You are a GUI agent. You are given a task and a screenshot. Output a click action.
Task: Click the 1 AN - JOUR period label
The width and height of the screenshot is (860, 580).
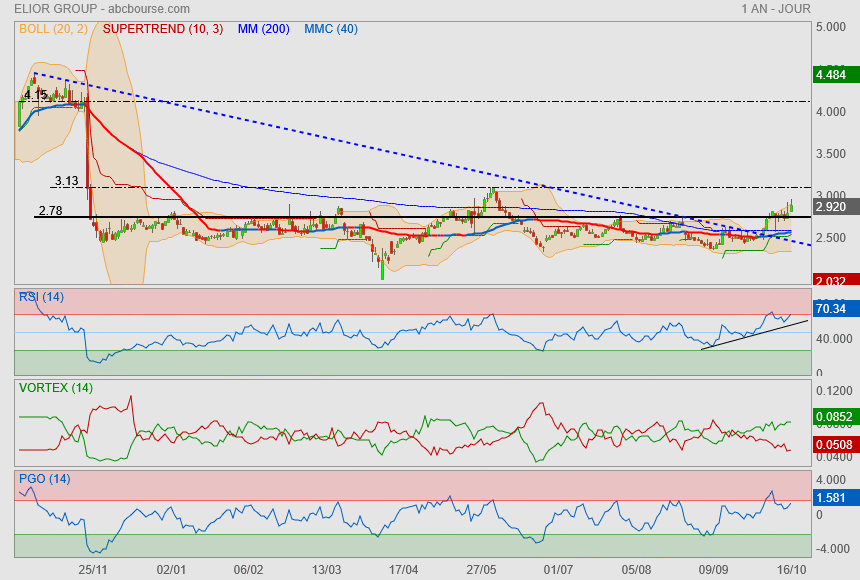point(777,8)
